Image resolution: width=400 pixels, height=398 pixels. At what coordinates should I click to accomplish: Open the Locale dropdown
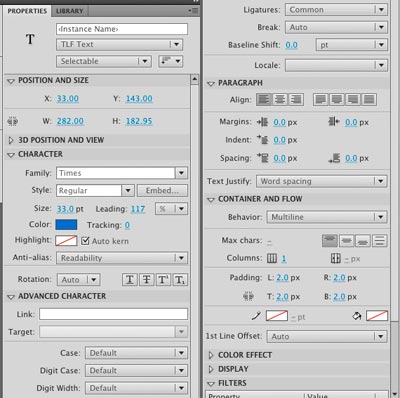coord(336,65)
